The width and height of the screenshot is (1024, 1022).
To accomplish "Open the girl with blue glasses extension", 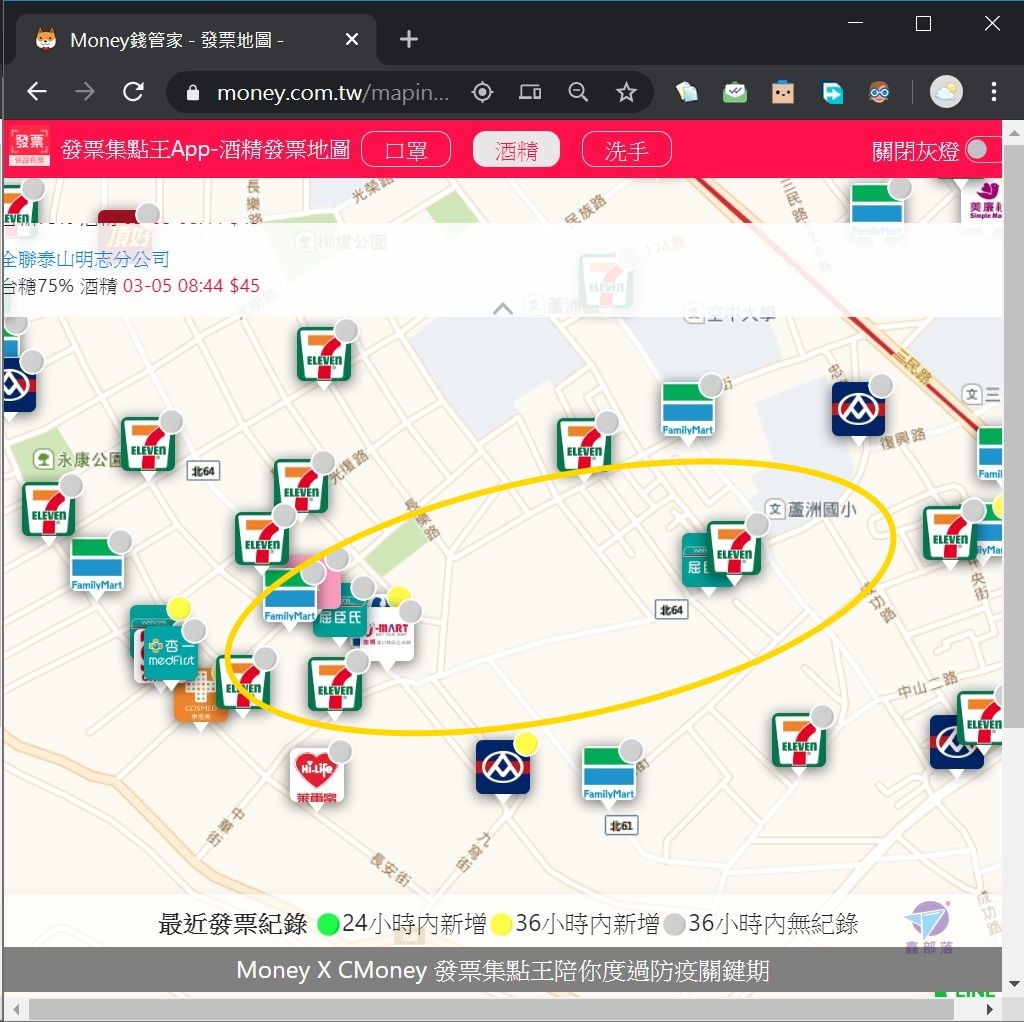I will click(879, 92).
